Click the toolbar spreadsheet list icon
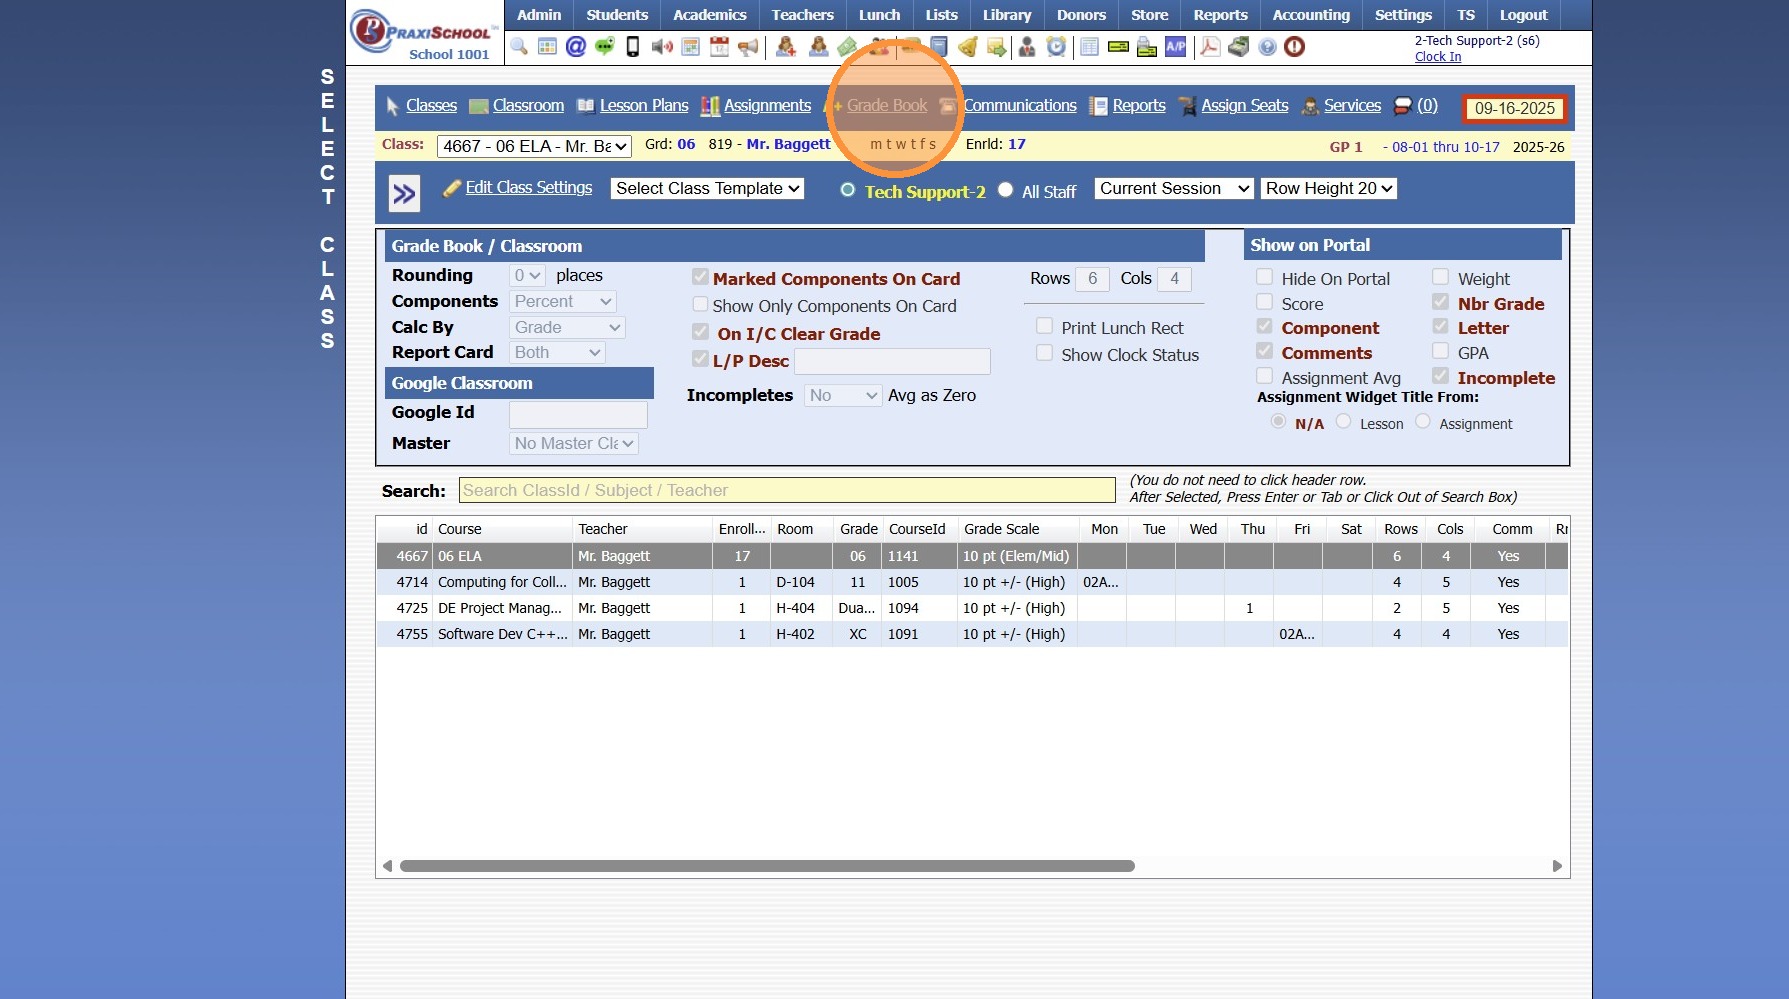 point(1090,47)
